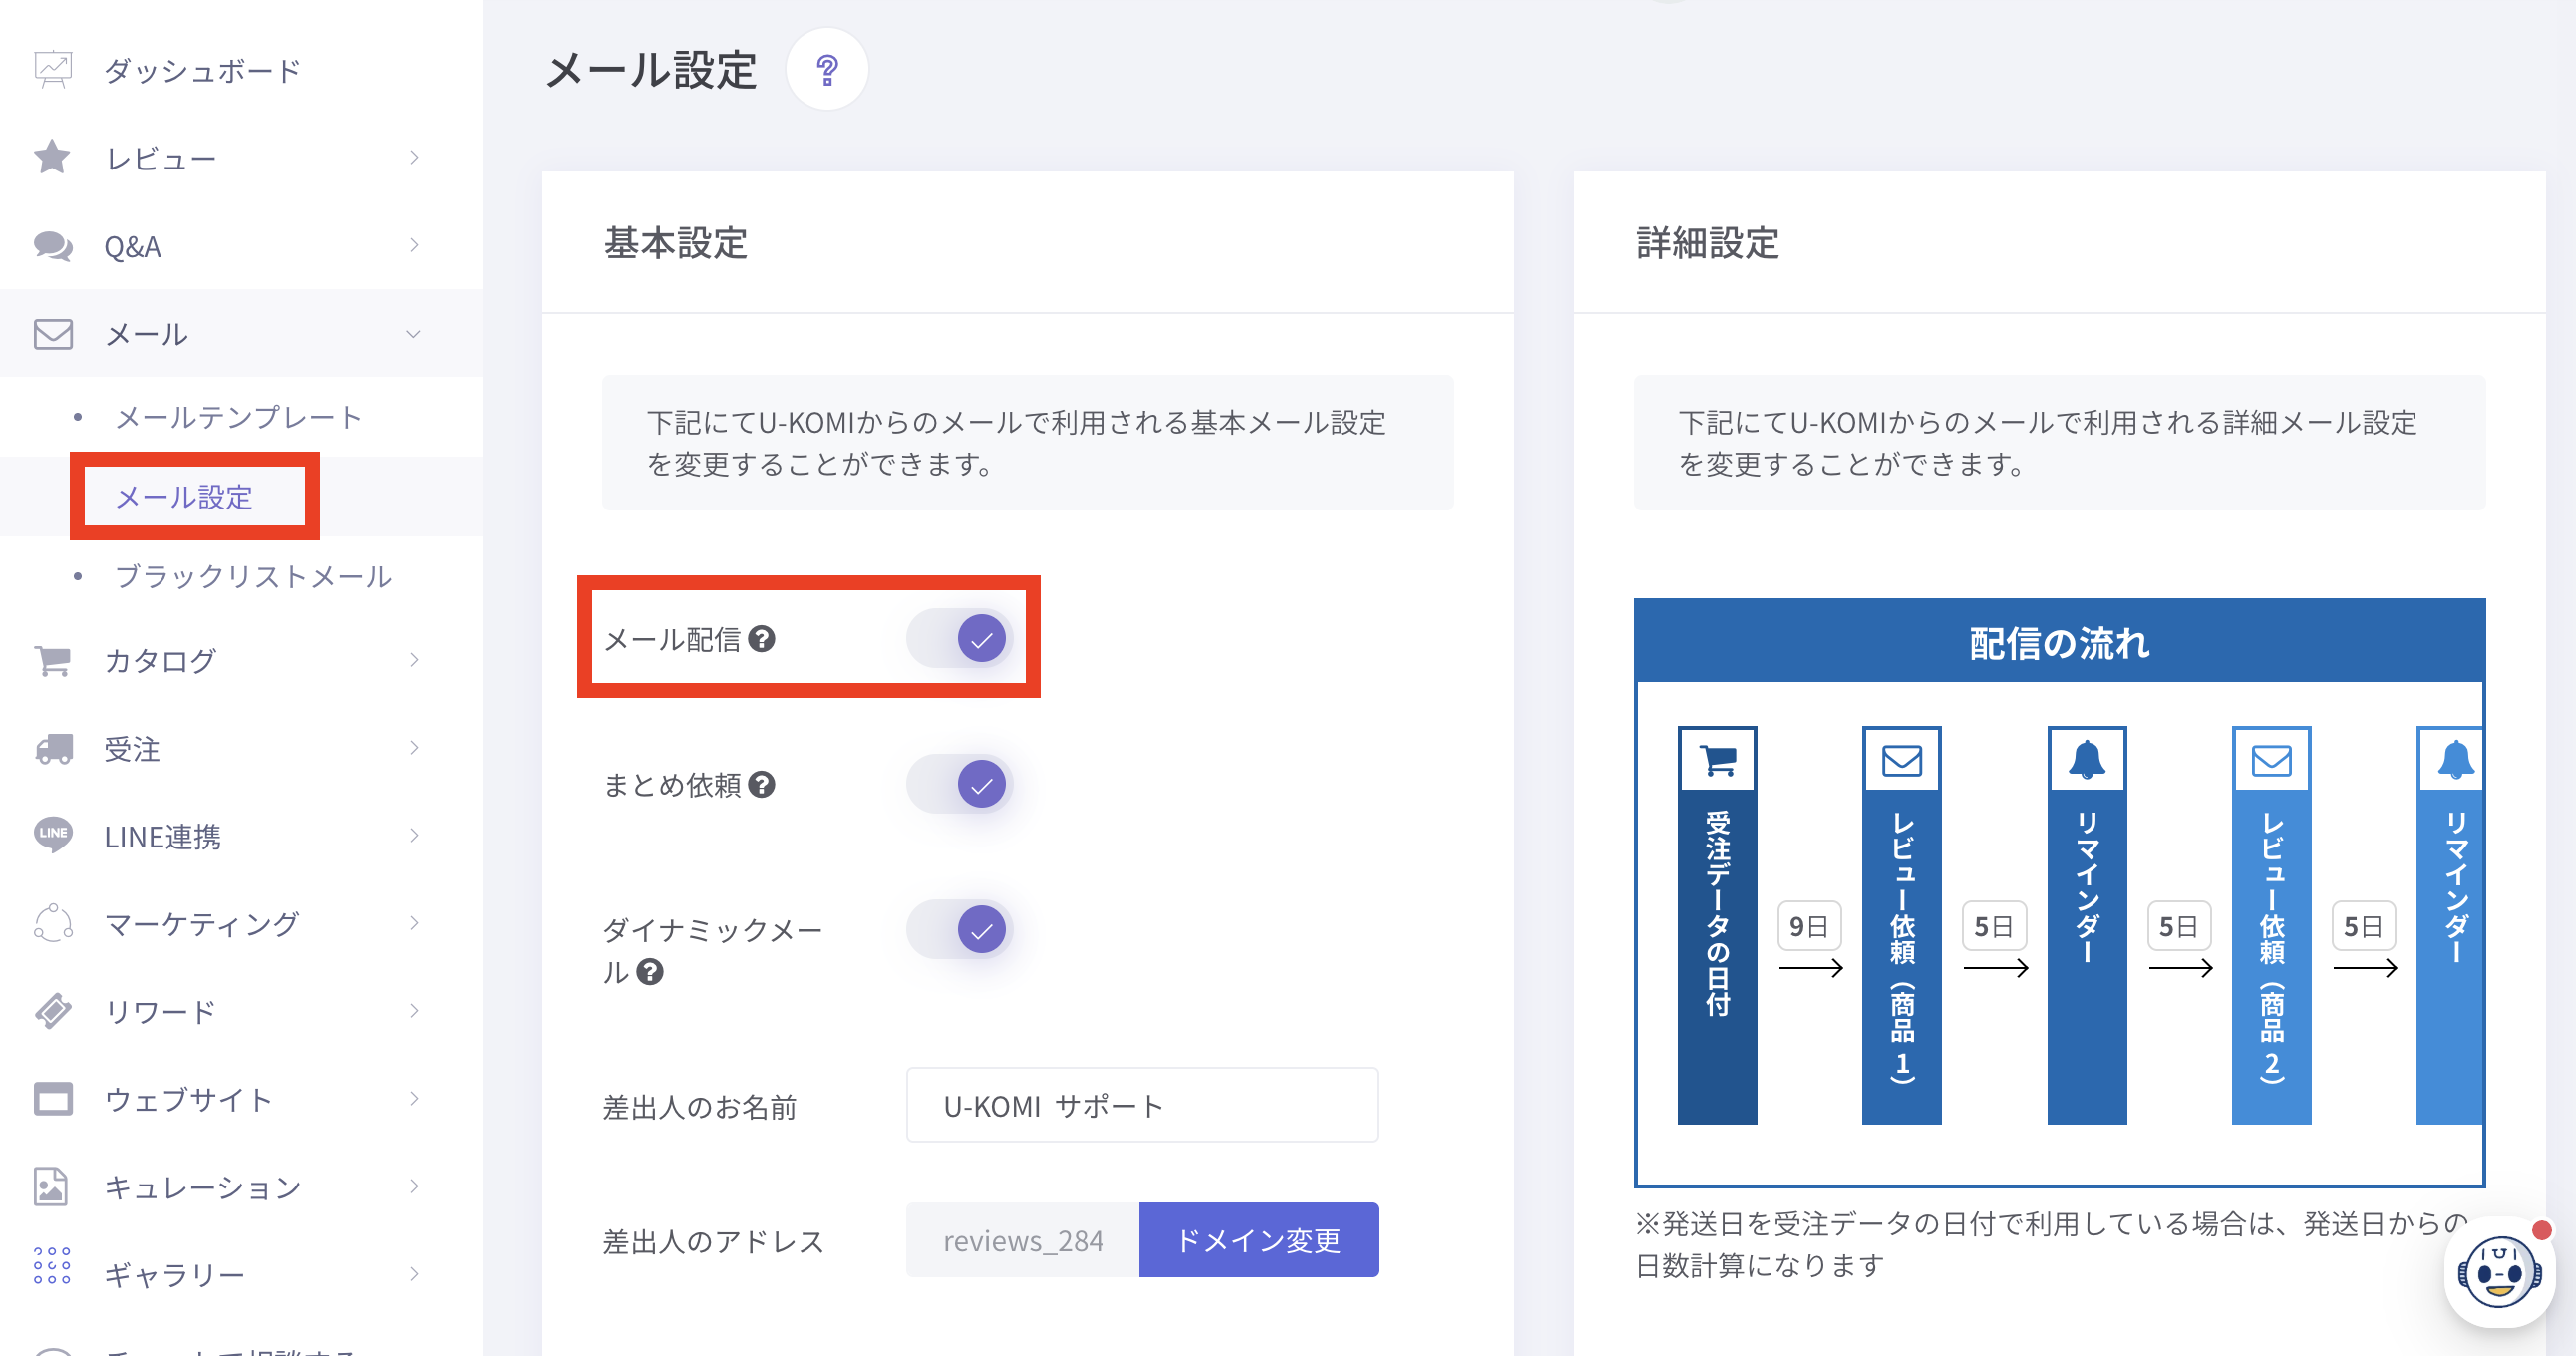Click the ダッシュボード chart icon
The image size is (2576, 1356).
point(53,70)
